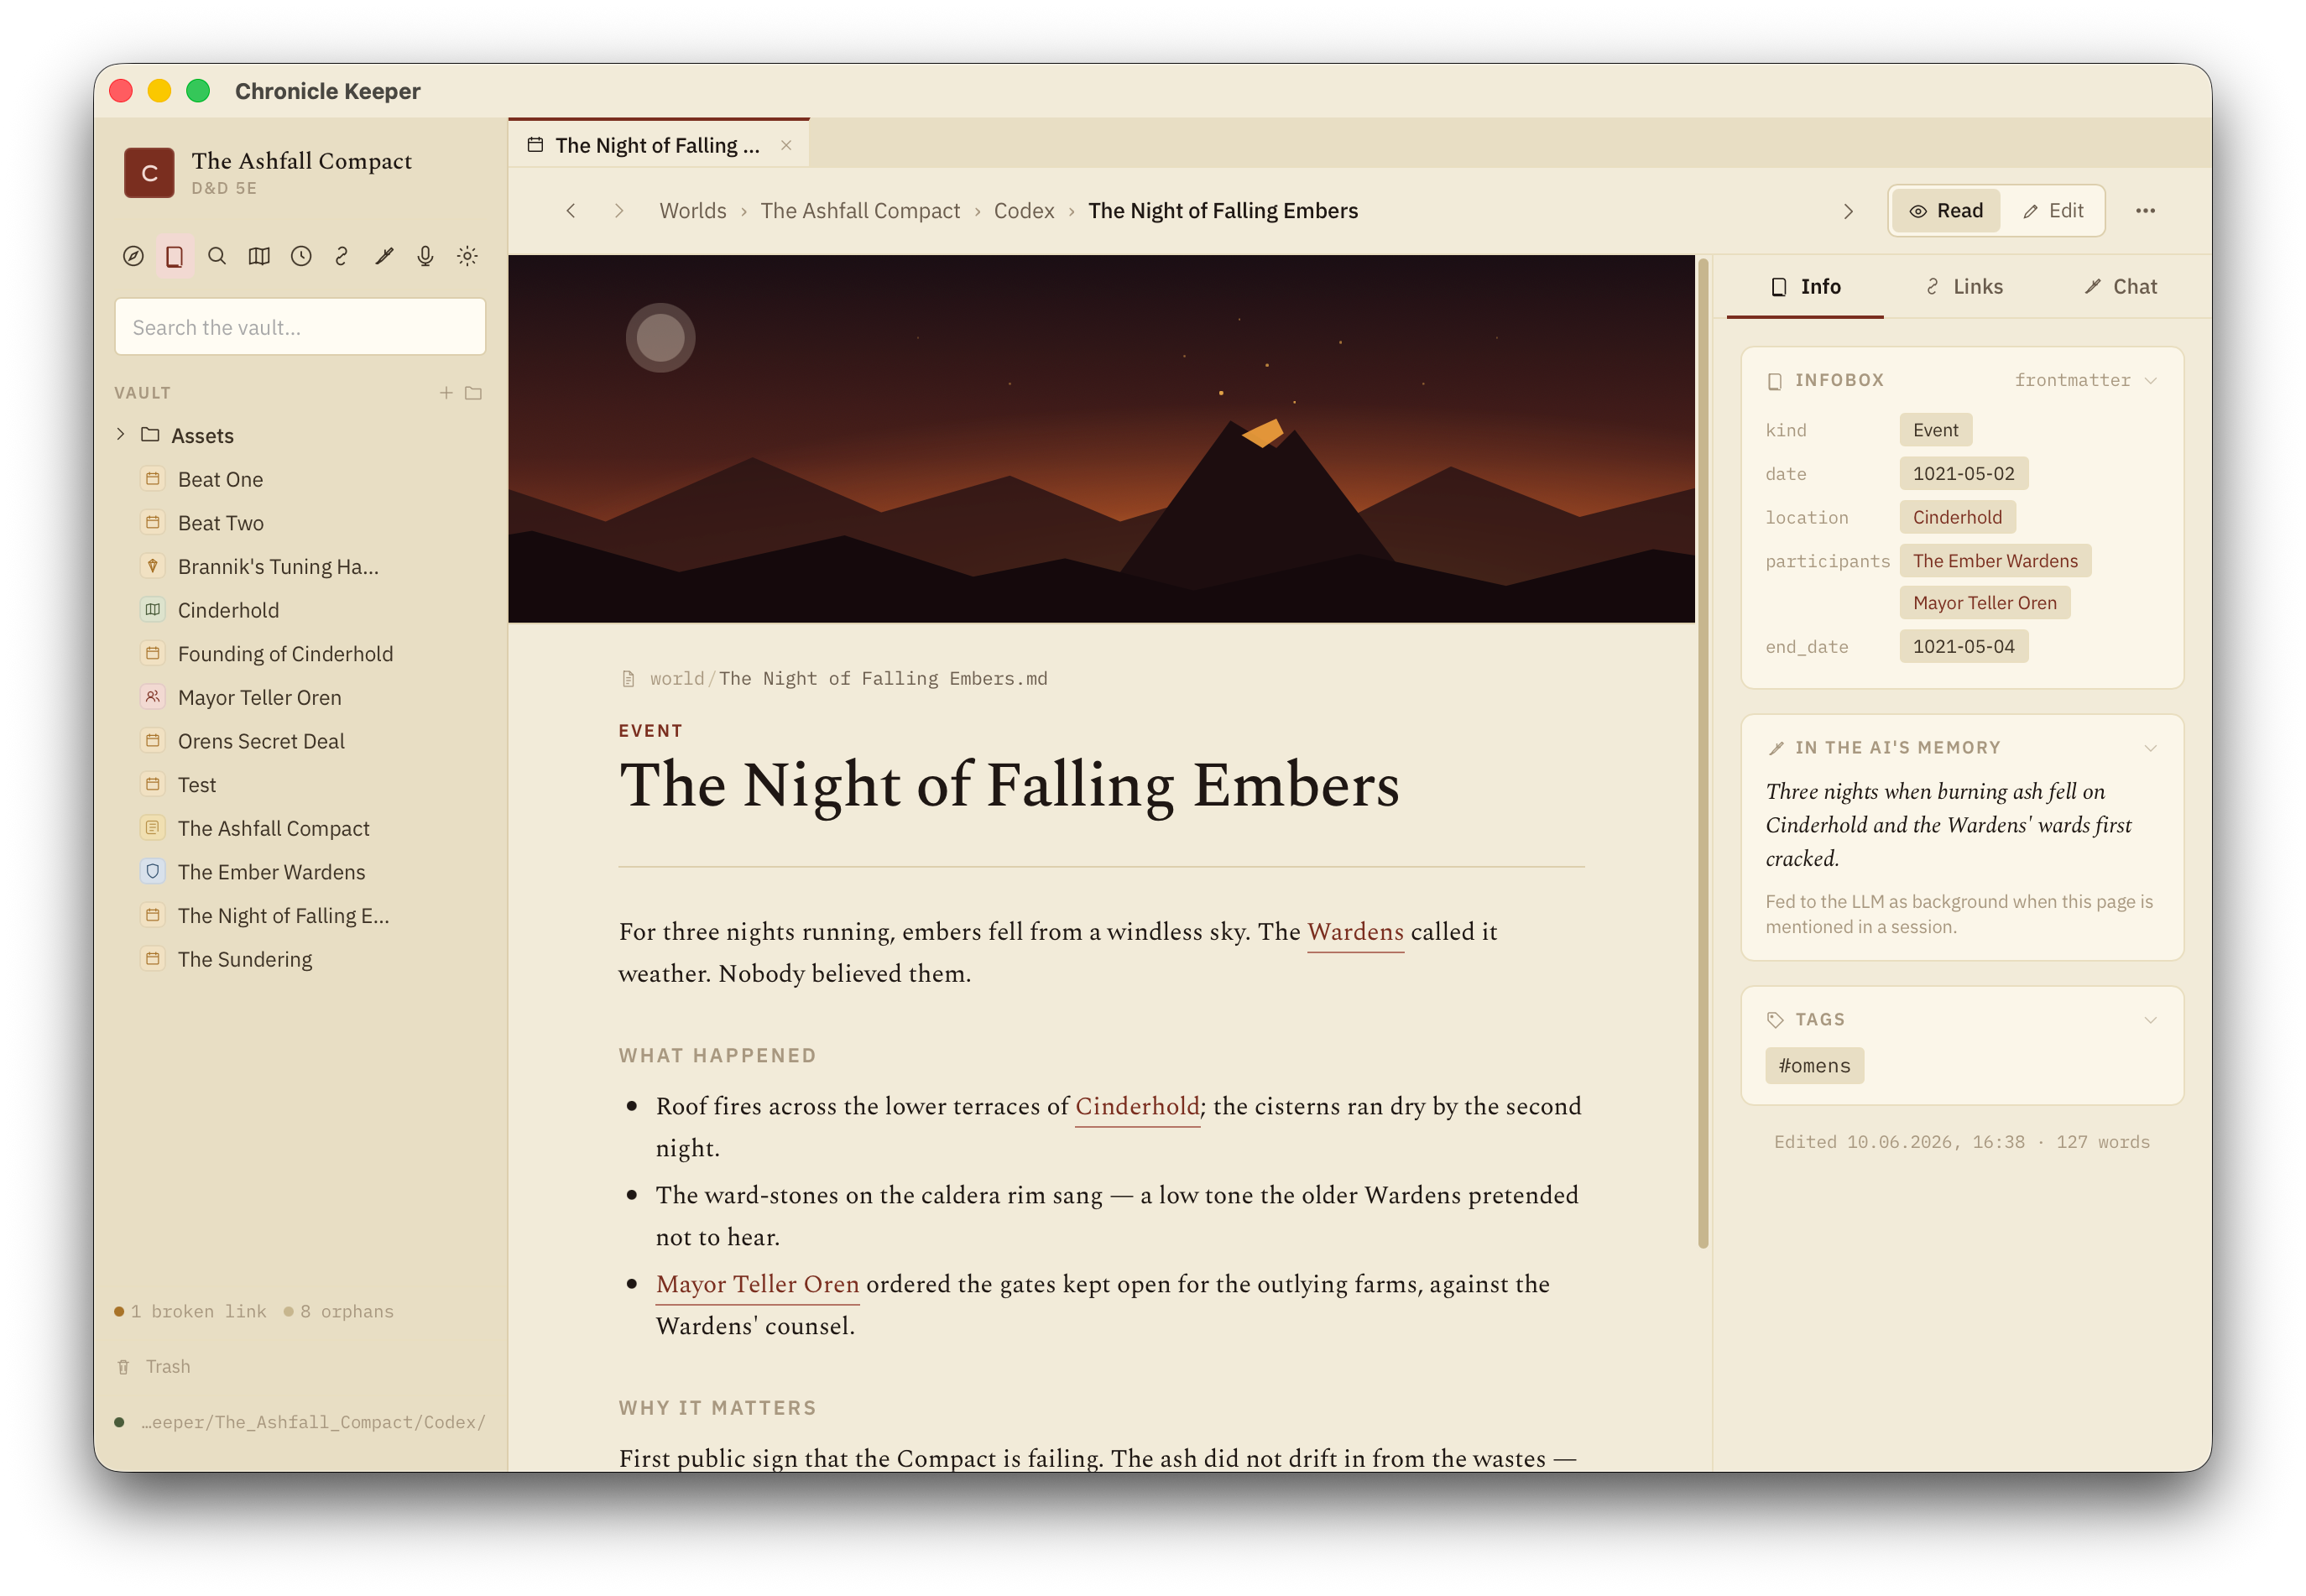Open the wand AI icon in sidebar toolbar

click(384, 256)
